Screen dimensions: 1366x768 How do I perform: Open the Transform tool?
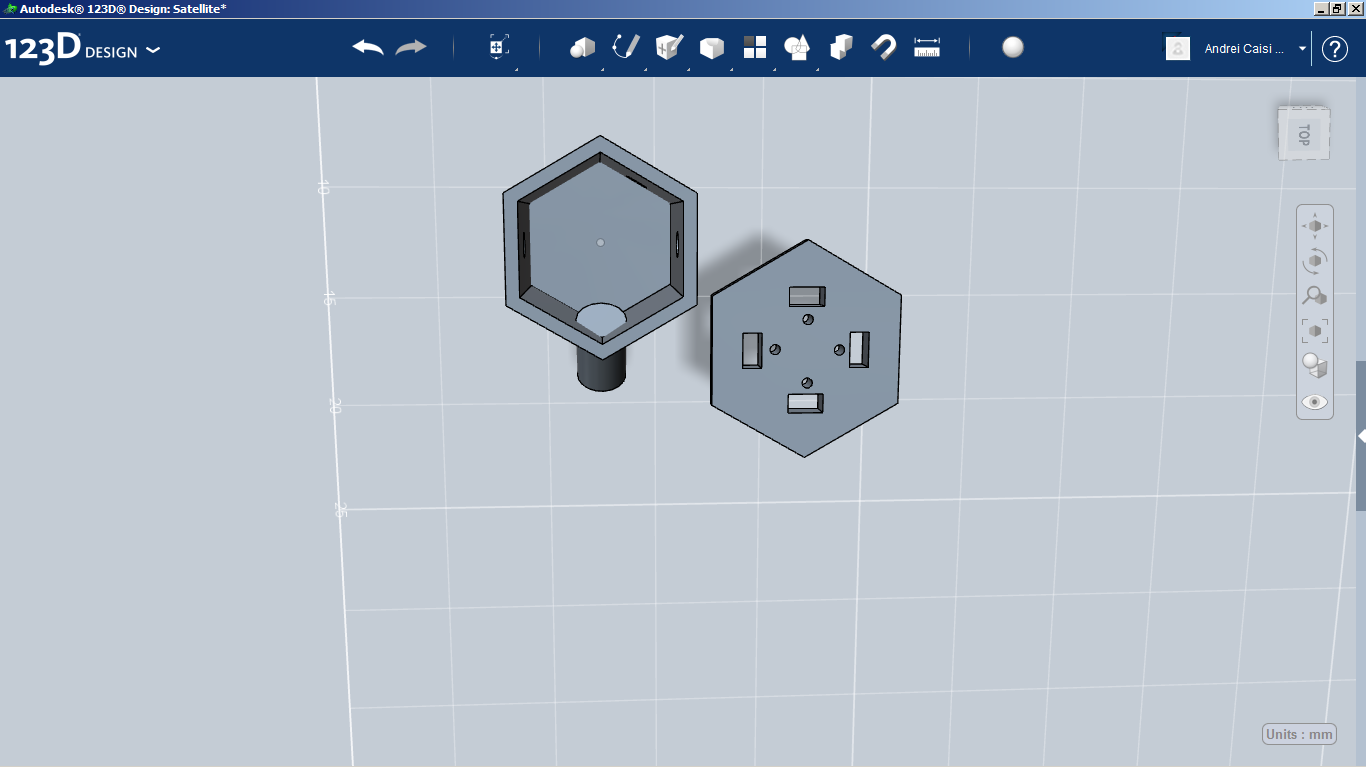coord(499,47)
